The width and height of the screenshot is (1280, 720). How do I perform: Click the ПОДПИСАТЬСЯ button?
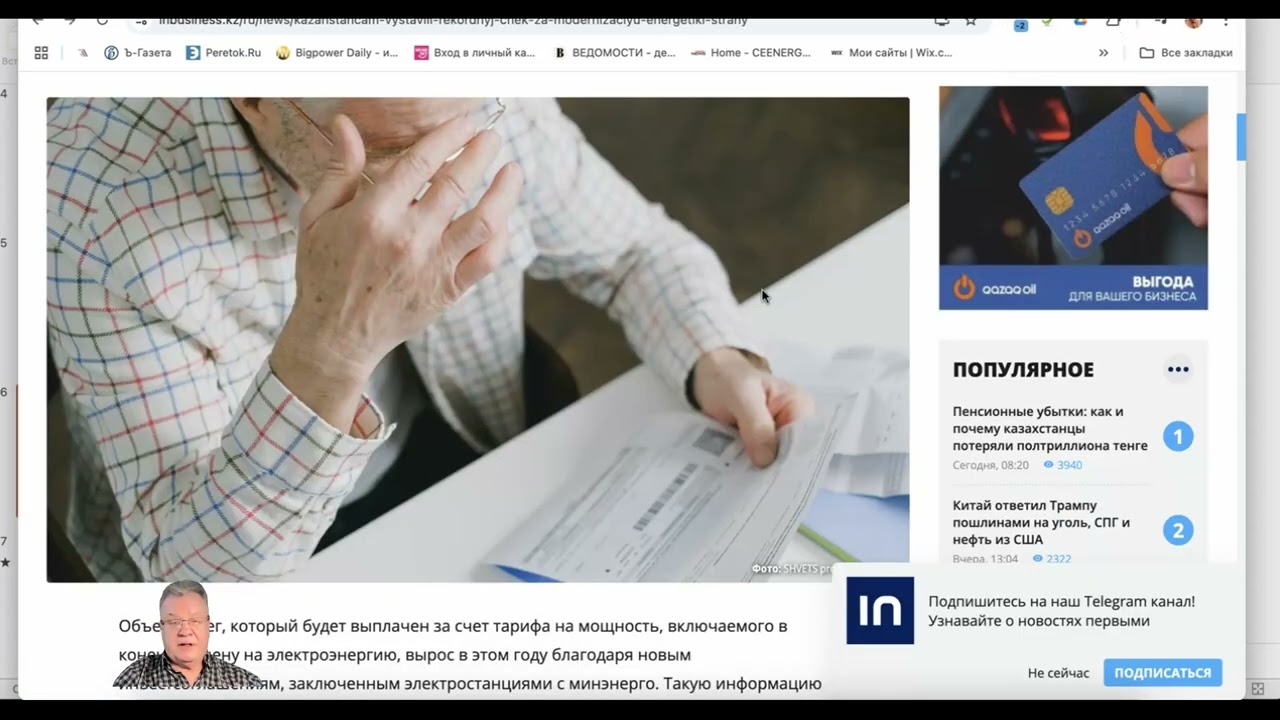click(x=1162, y=673)
